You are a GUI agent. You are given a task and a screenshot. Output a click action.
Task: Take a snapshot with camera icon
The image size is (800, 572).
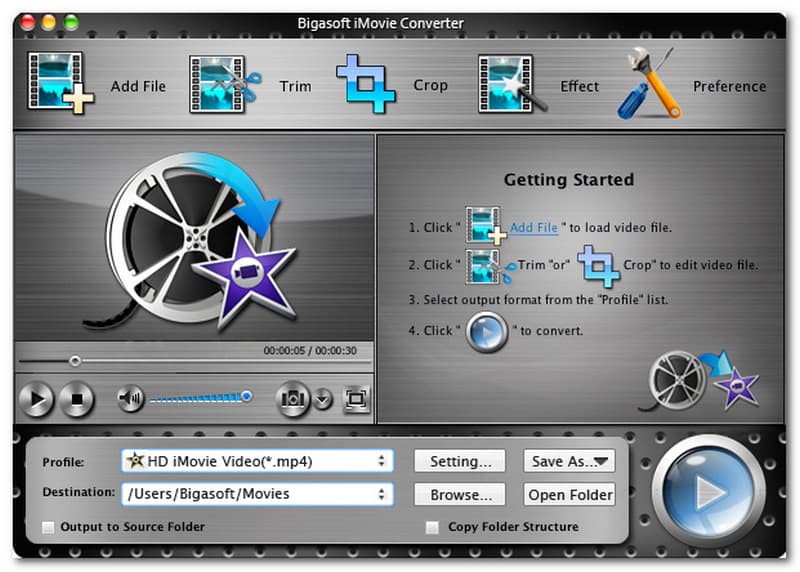(292, 400)
